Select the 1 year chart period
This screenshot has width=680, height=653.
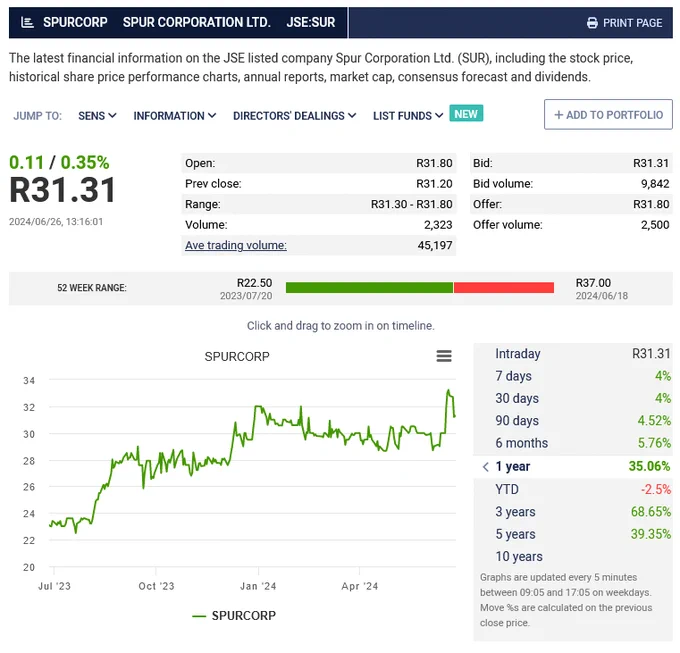(572, 467)
